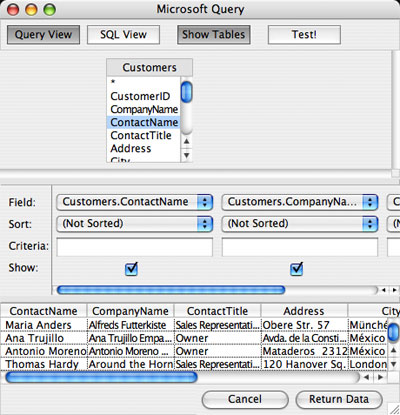Uncheck Show for CompanyName column
Viewport: 400px width, 415px height.
(x=296, y=269)
